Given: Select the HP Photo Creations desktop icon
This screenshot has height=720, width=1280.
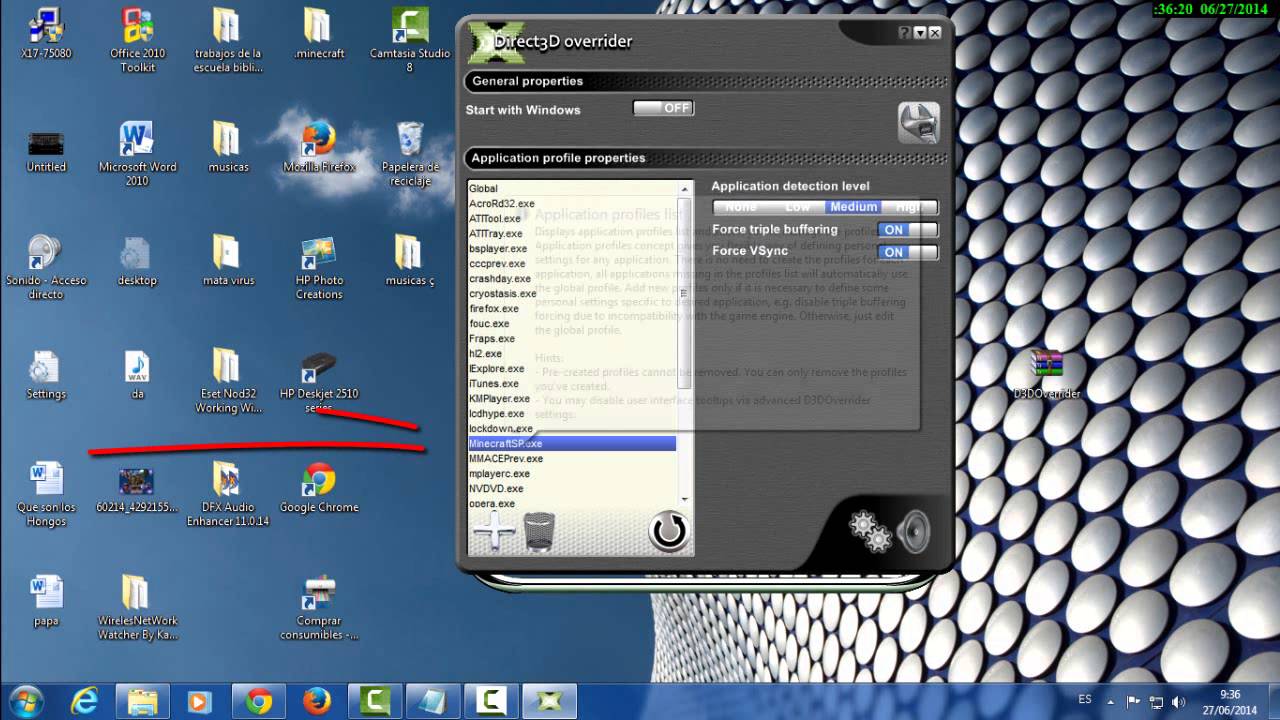Looking at the screenshot, I should 319,268.
